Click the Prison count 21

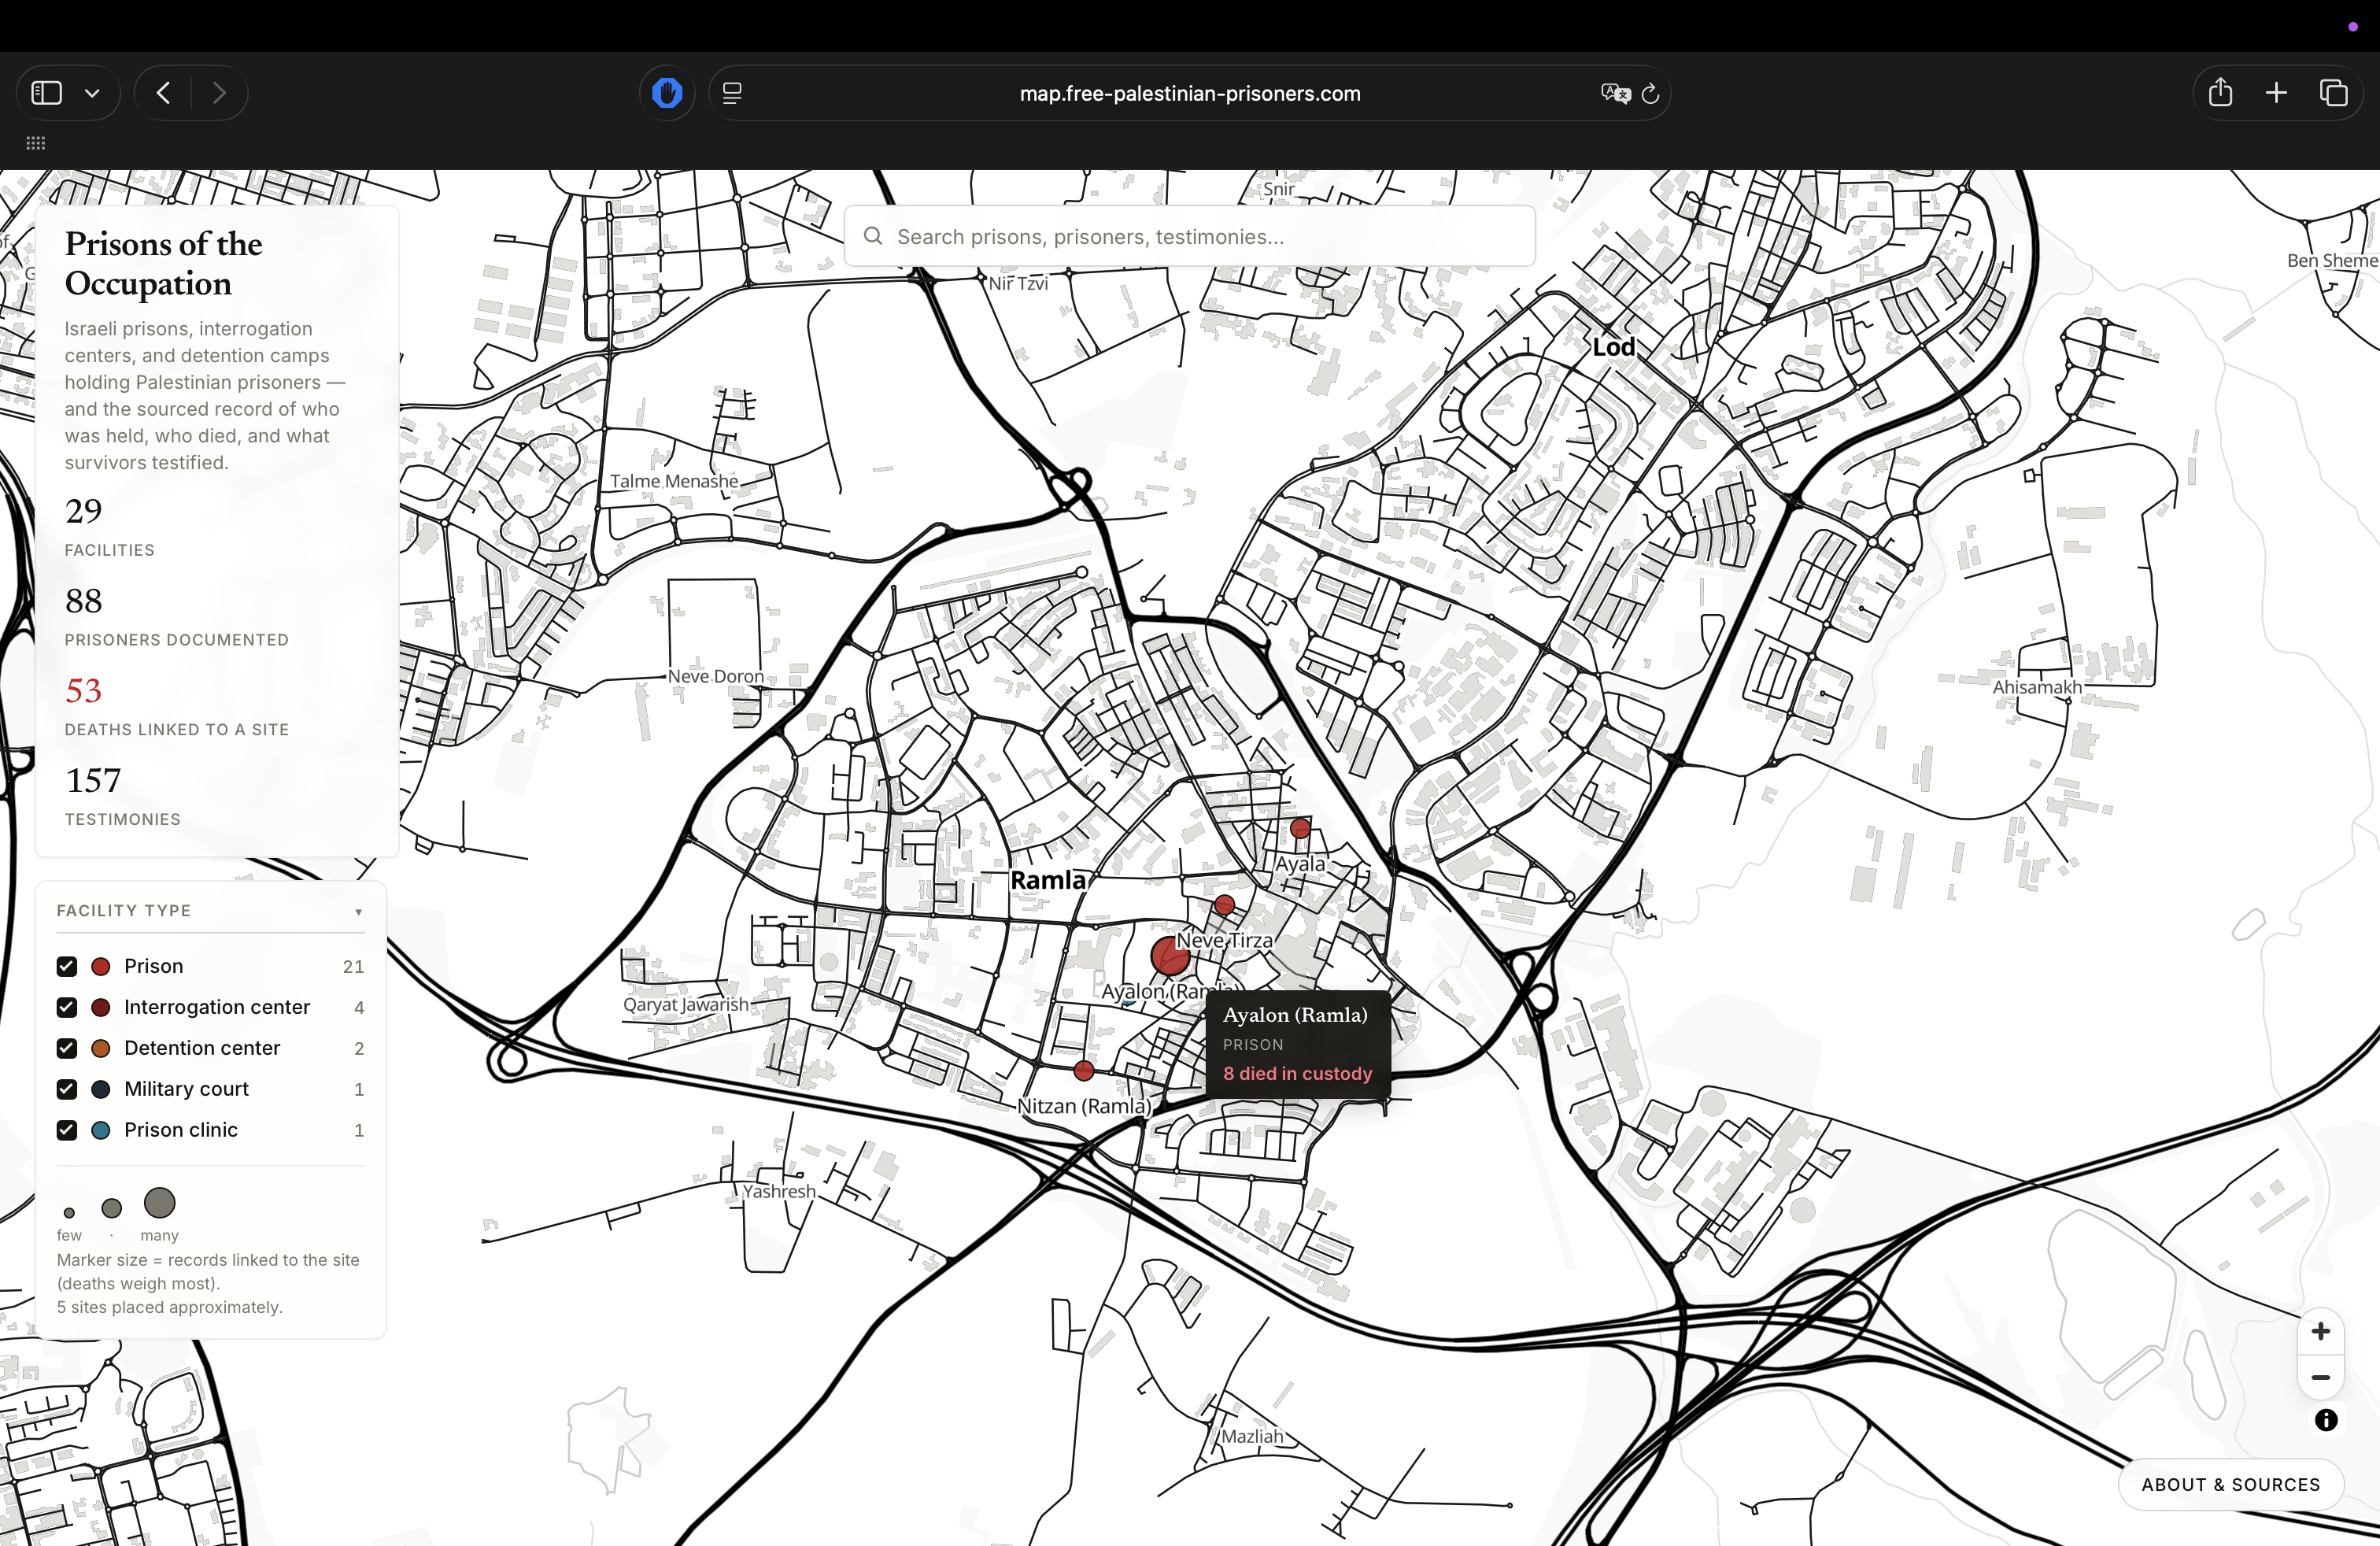click(353, 966)
